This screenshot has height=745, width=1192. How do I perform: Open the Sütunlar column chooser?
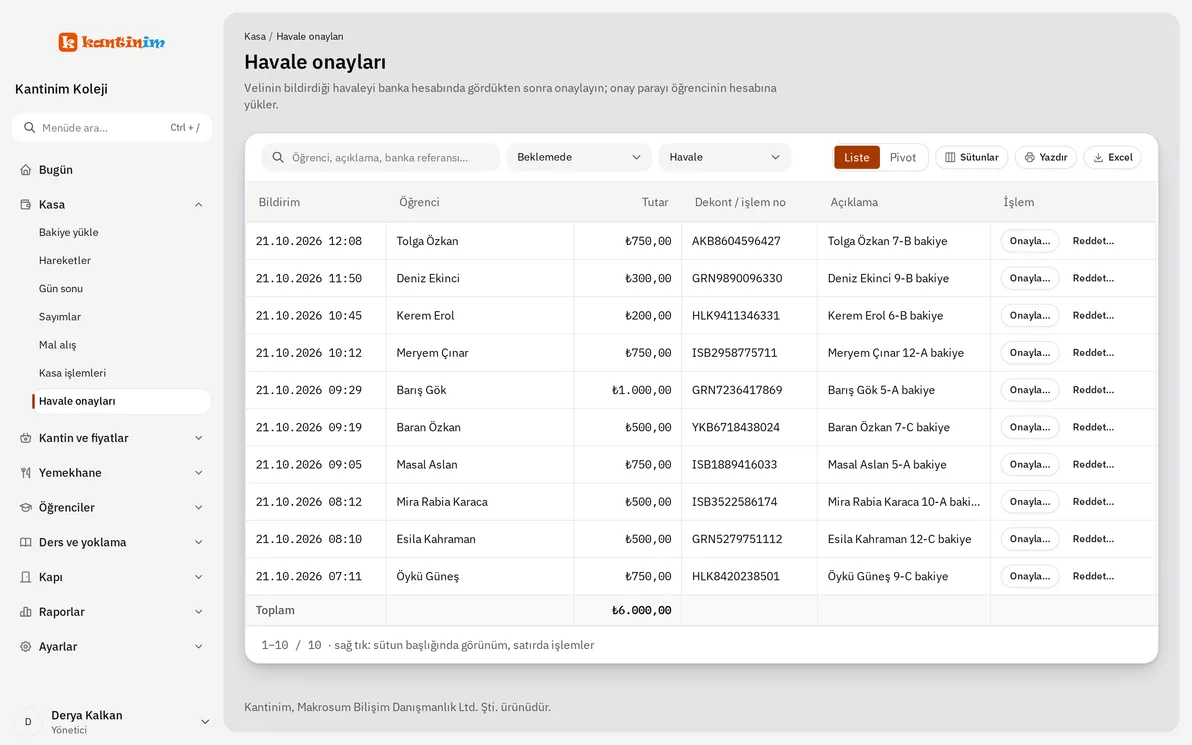point(972,157)
